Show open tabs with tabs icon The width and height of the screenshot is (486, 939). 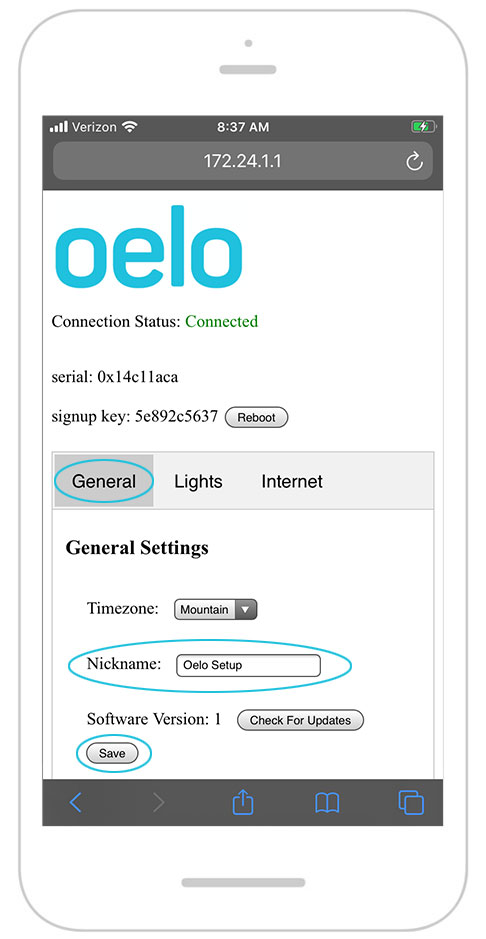411,802
